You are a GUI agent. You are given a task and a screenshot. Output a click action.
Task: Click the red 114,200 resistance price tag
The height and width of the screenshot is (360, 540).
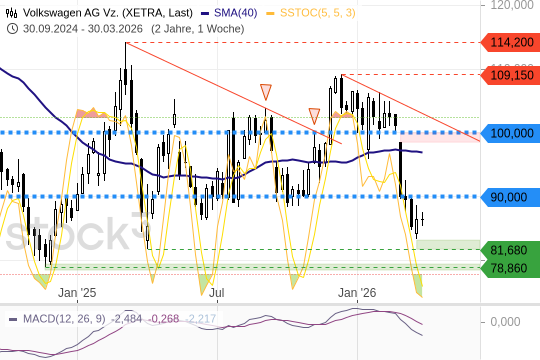511,42
